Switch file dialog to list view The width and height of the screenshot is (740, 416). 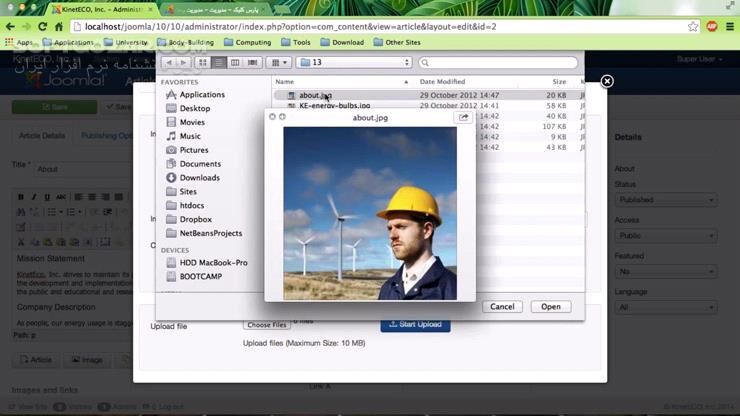[218, 63]
